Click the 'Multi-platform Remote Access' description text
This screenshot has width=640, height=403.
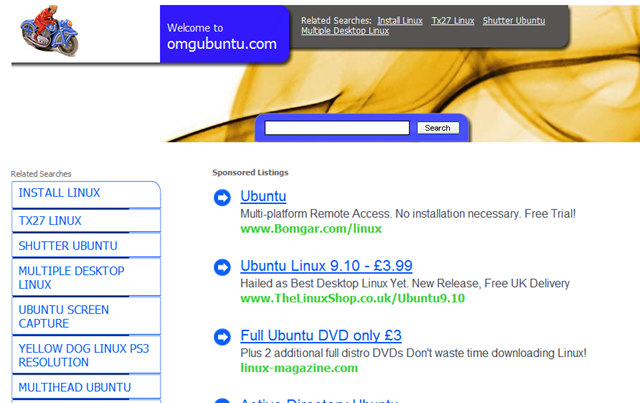pos(408,214)
